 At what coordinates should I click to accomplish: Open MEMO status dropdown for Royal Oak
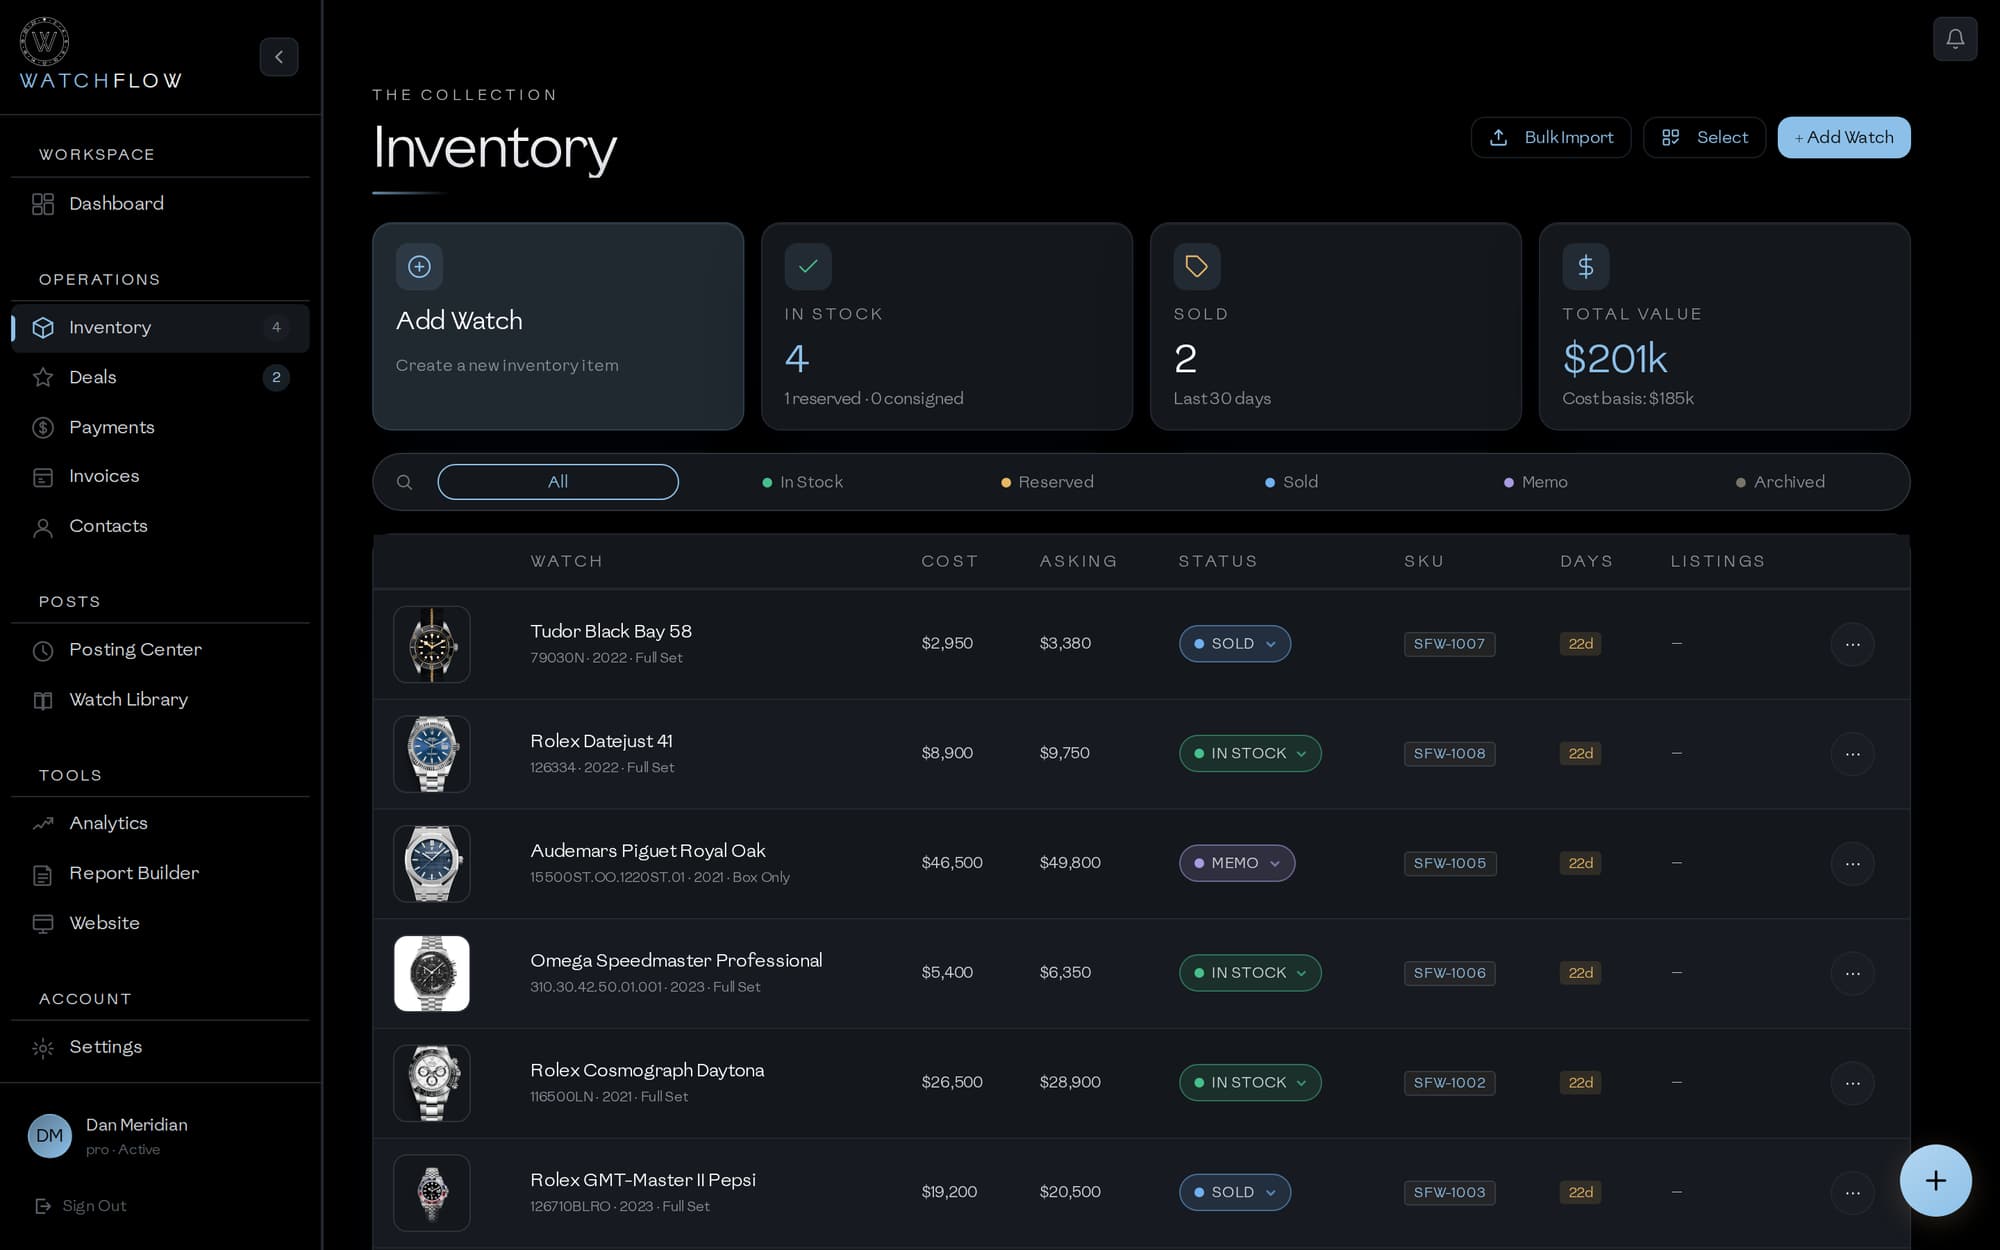1237,863
